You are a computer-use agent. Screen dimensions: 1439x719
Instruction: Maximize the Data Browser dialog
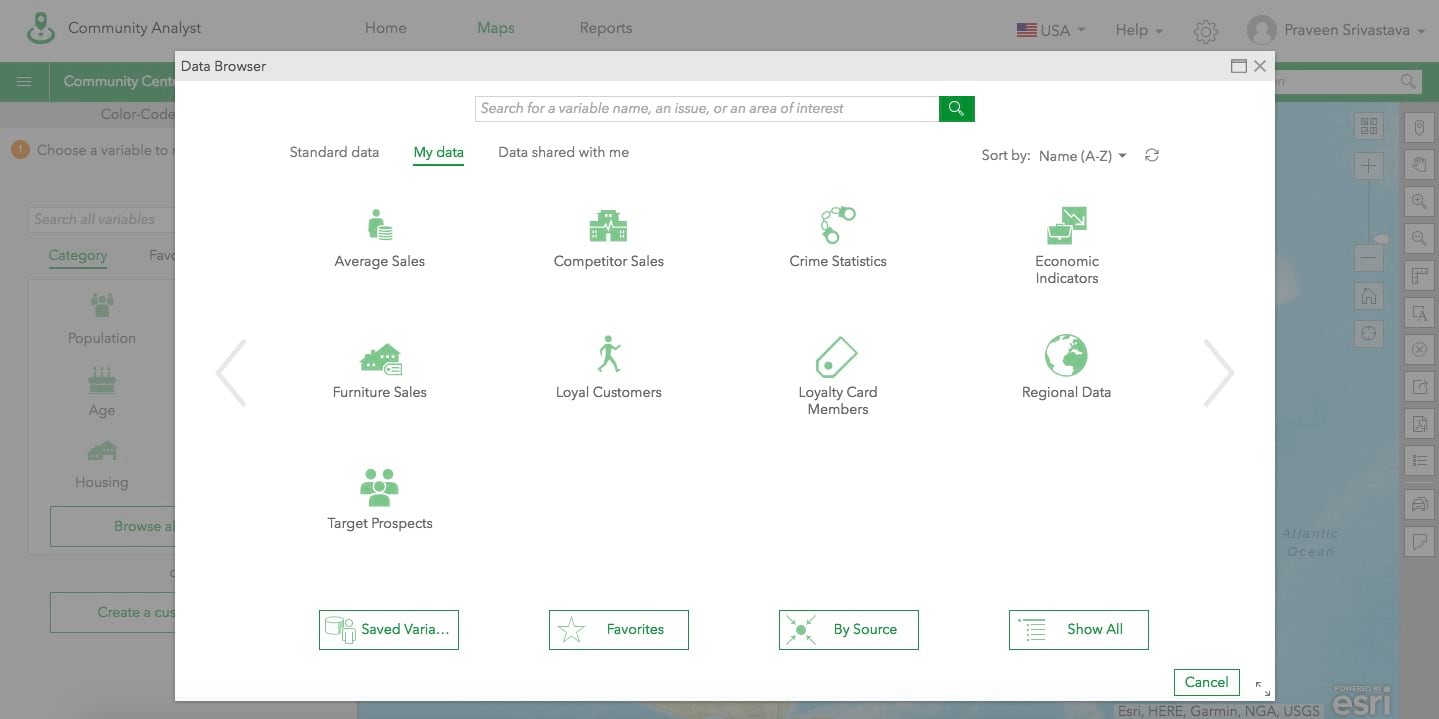1239,66
